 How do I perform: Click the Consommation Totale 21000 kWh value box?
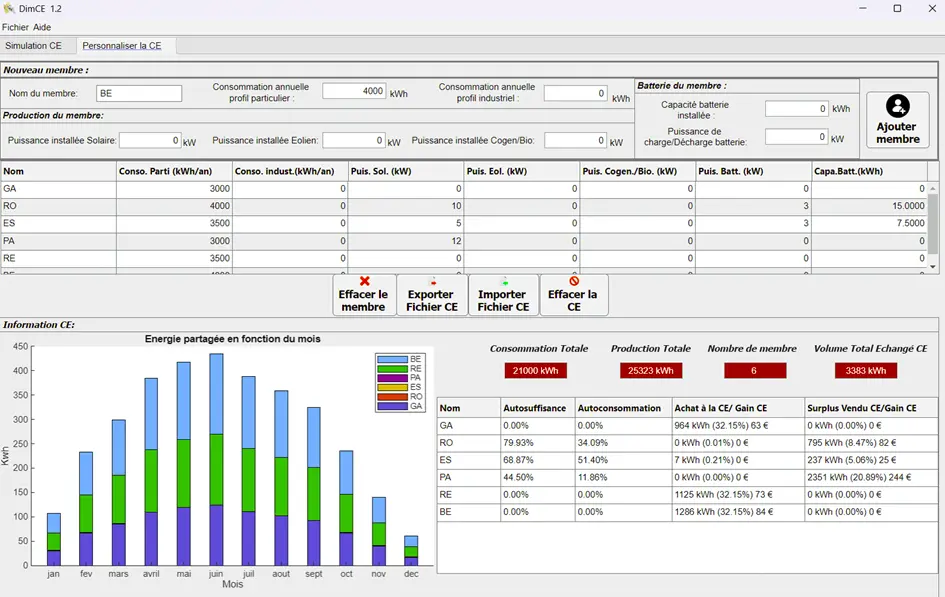click(x=536, y=371)
